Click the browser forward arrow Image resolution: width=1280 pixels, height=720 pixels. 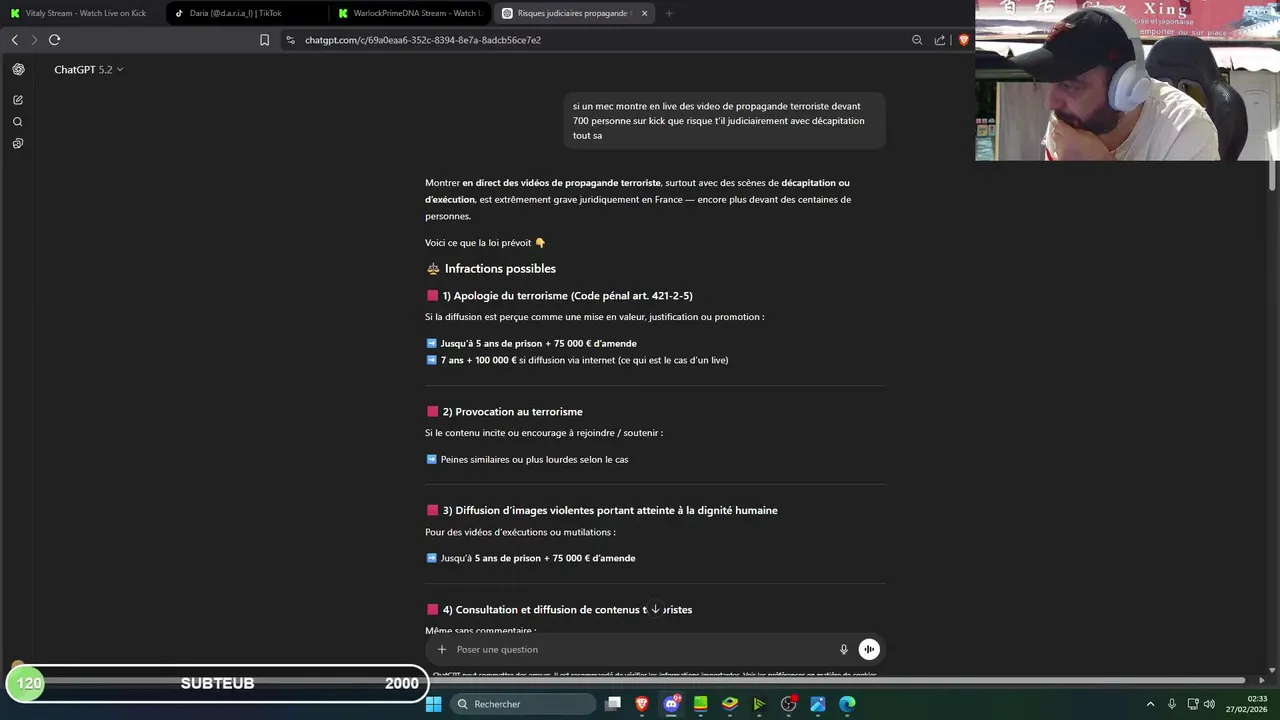(34, 40)
